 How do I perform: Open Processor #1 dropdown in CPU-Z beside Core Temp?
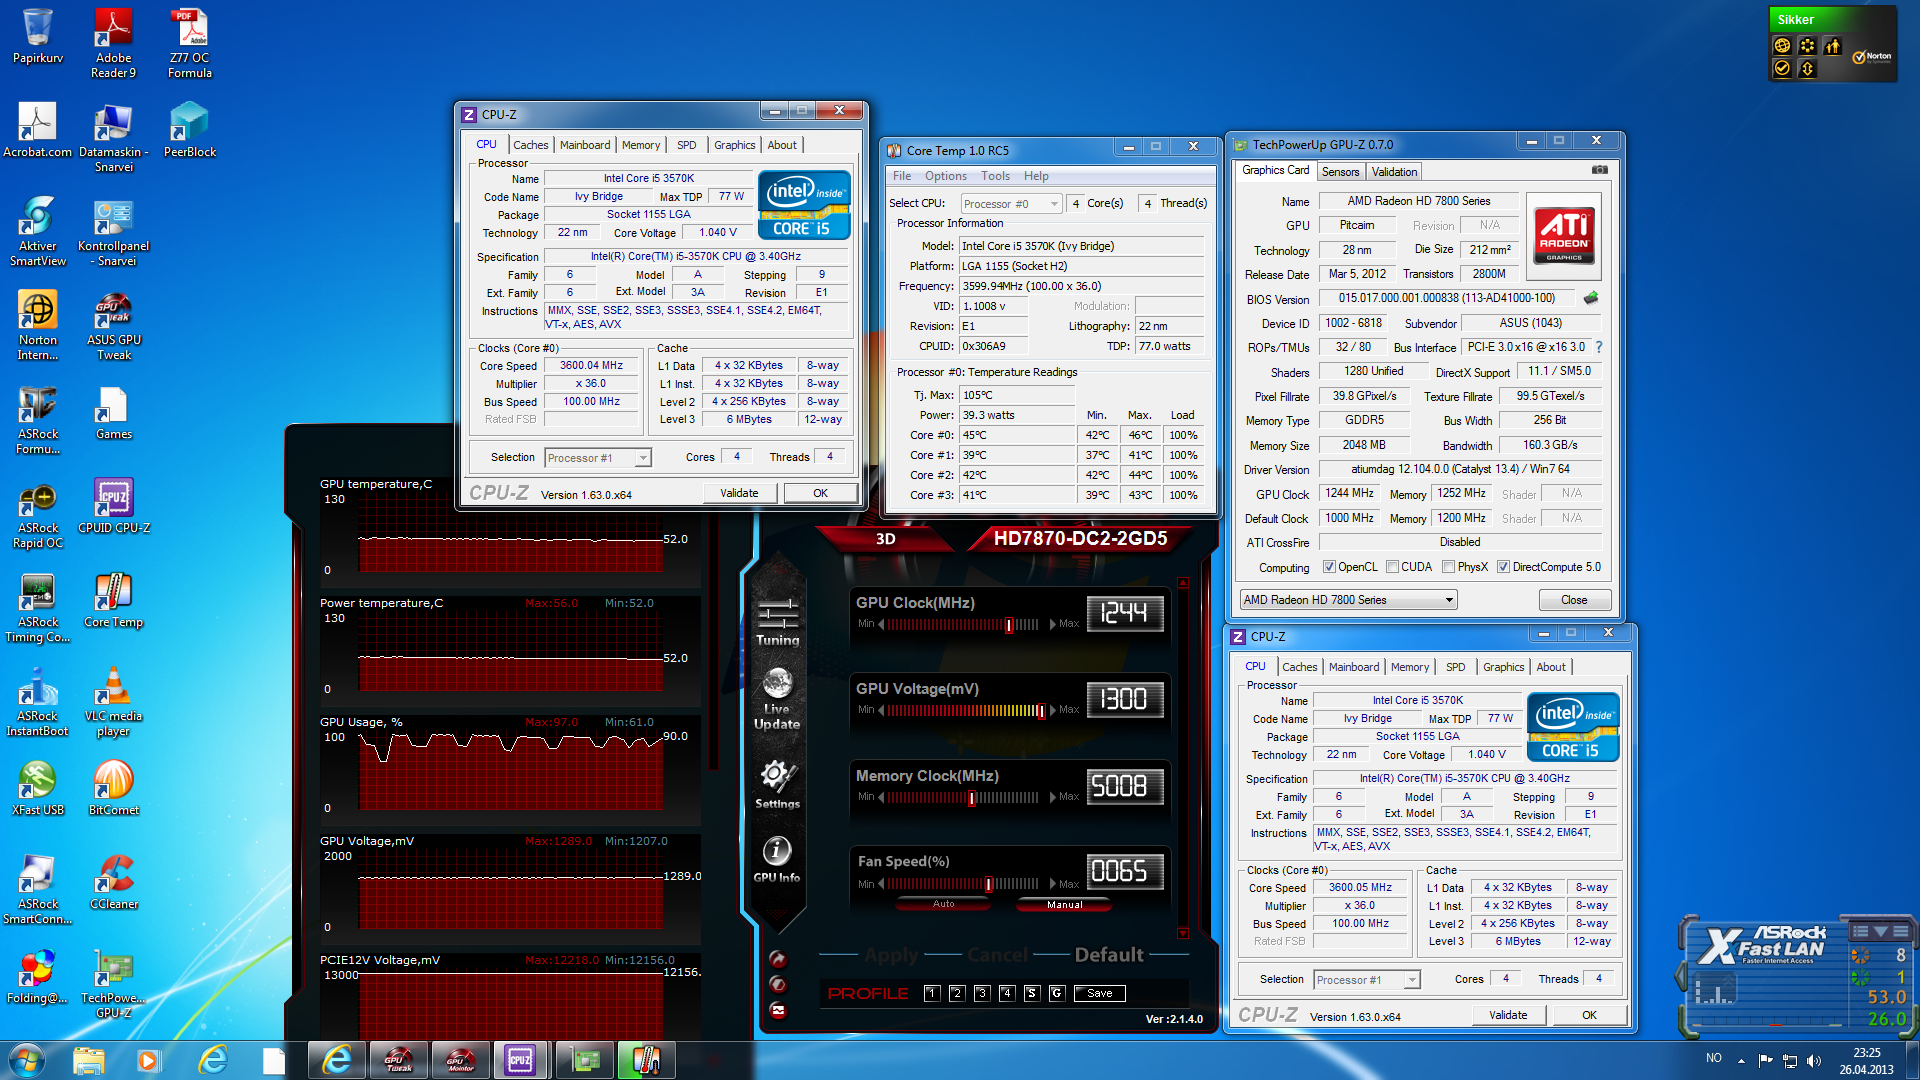click(598, 458)
